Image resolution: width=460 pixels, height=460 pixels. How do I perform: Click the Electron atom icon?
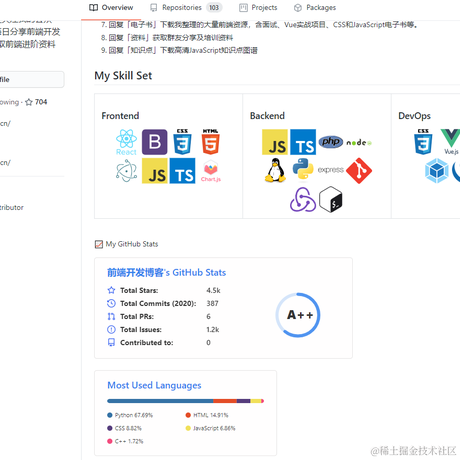click(x=126, y=171)
